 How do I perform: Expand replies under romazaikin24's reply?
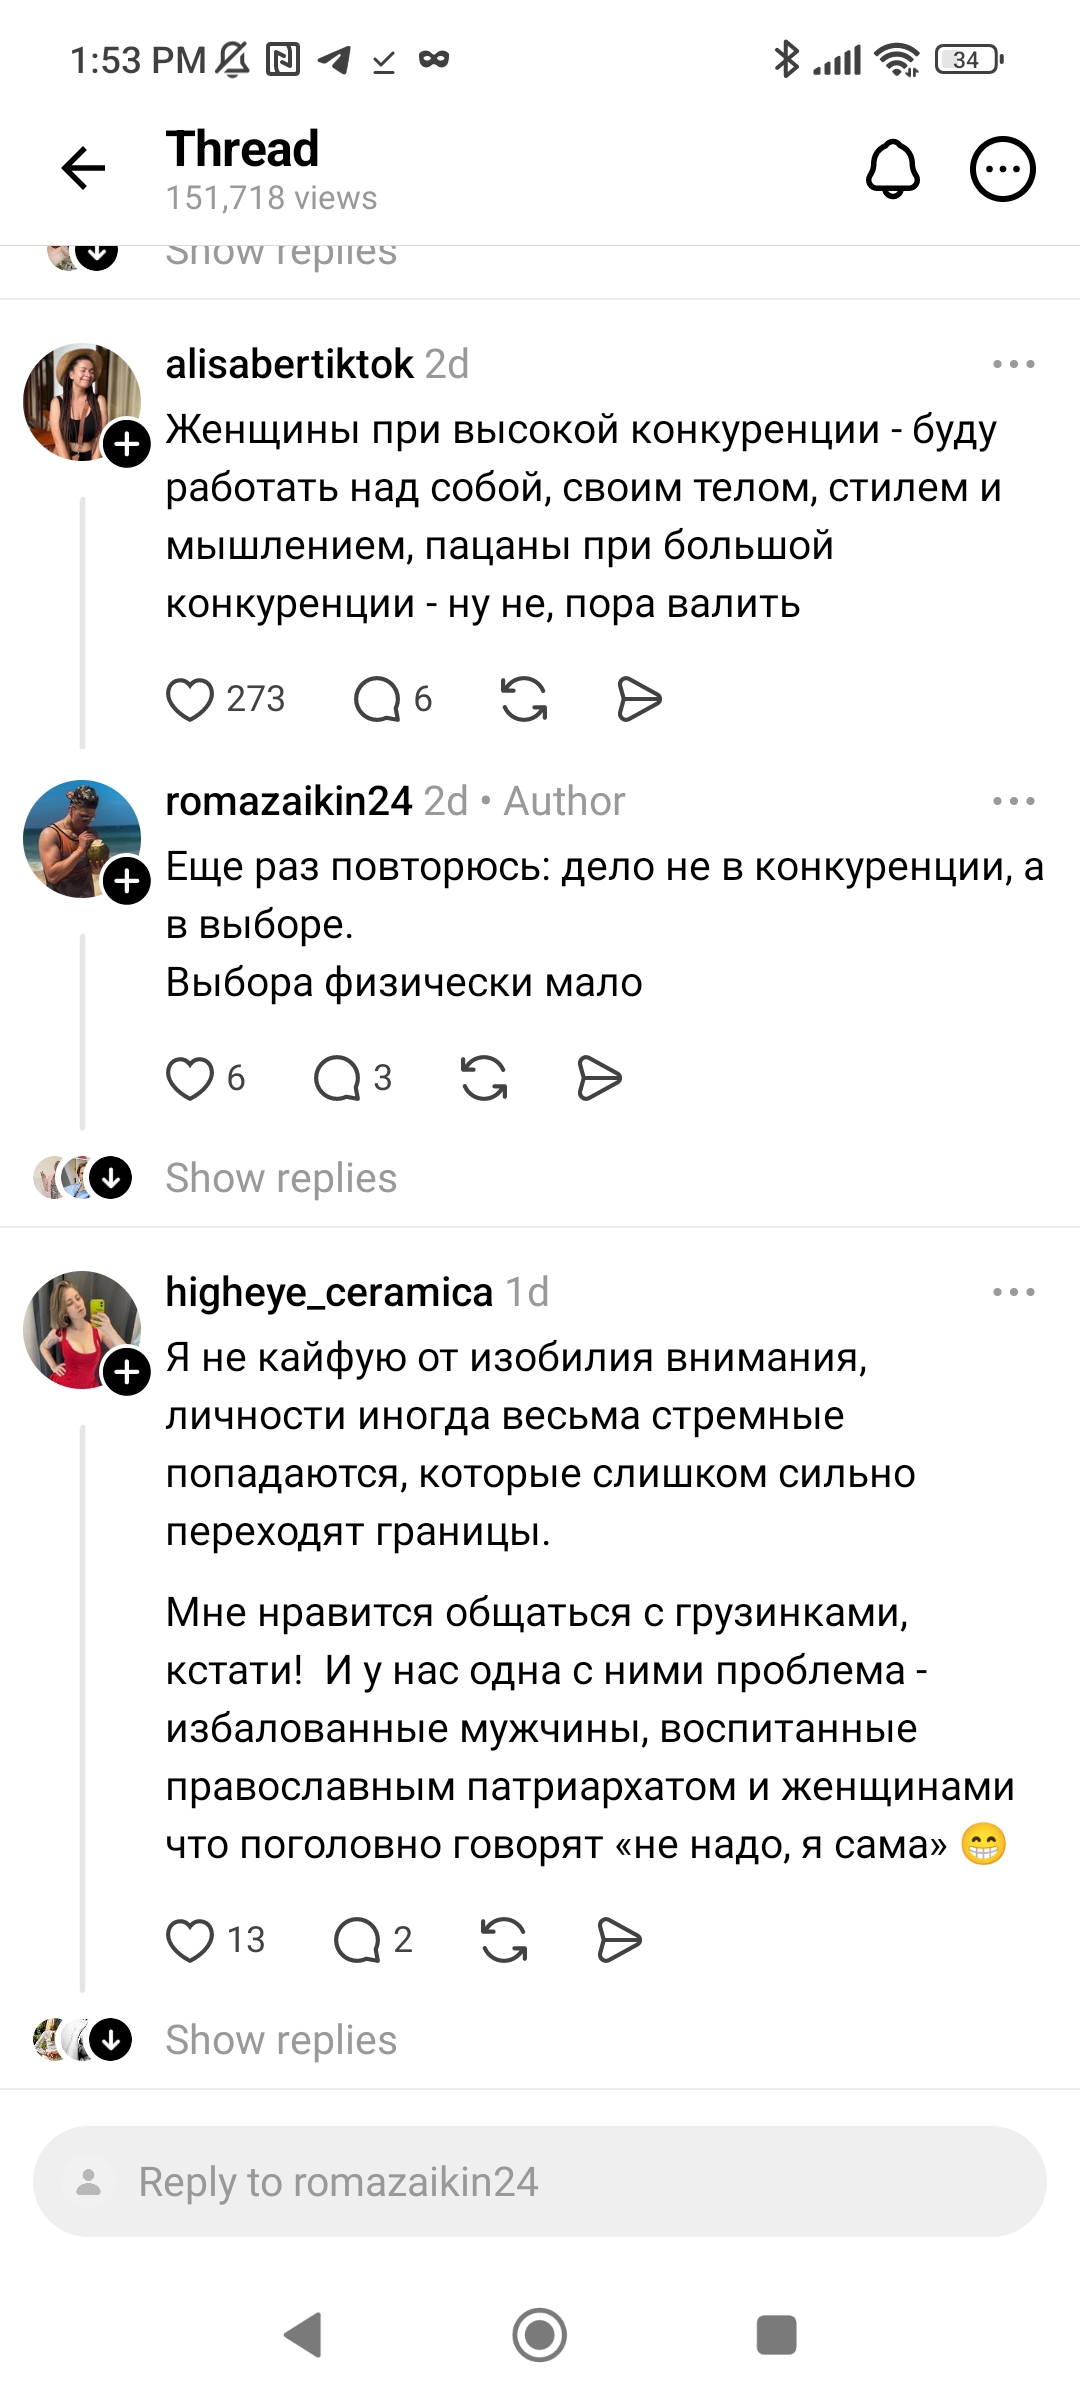click(x=281, y=1178)
